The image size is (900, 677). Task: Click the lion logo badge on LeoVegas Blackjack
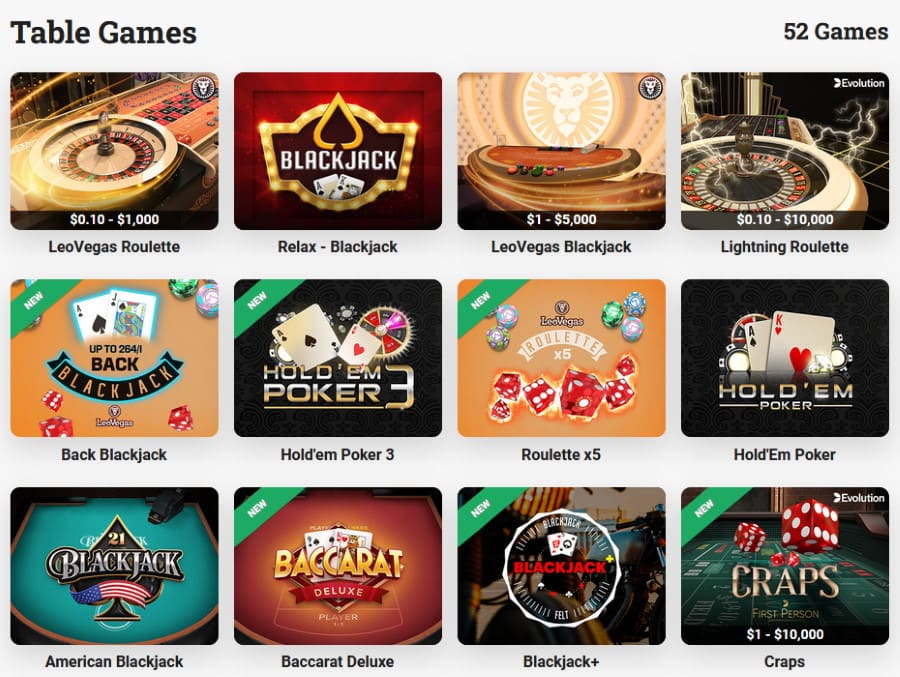[650, 88]
